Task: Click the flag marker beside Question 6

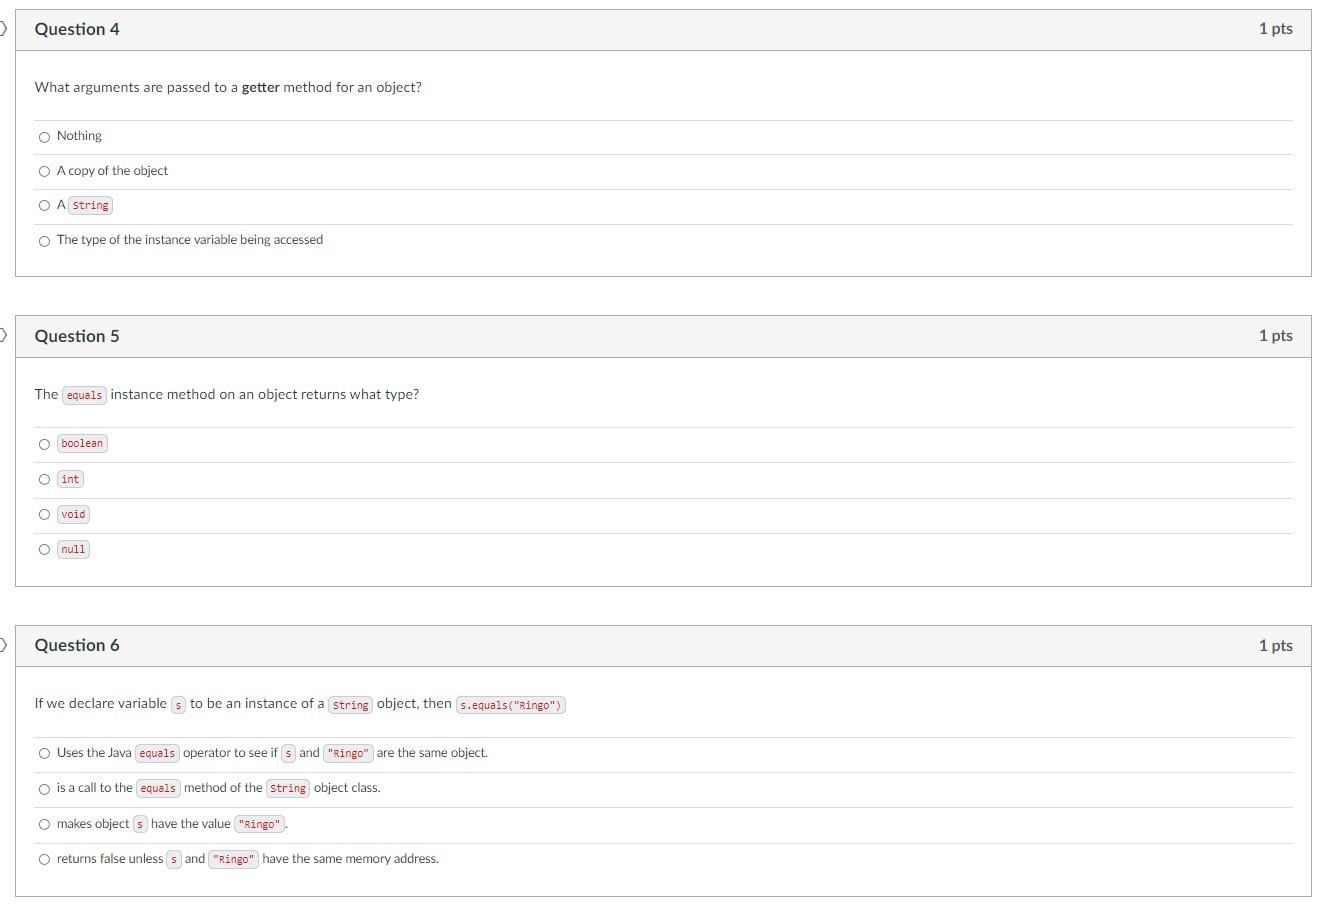Action: click(x=3, y=644)
